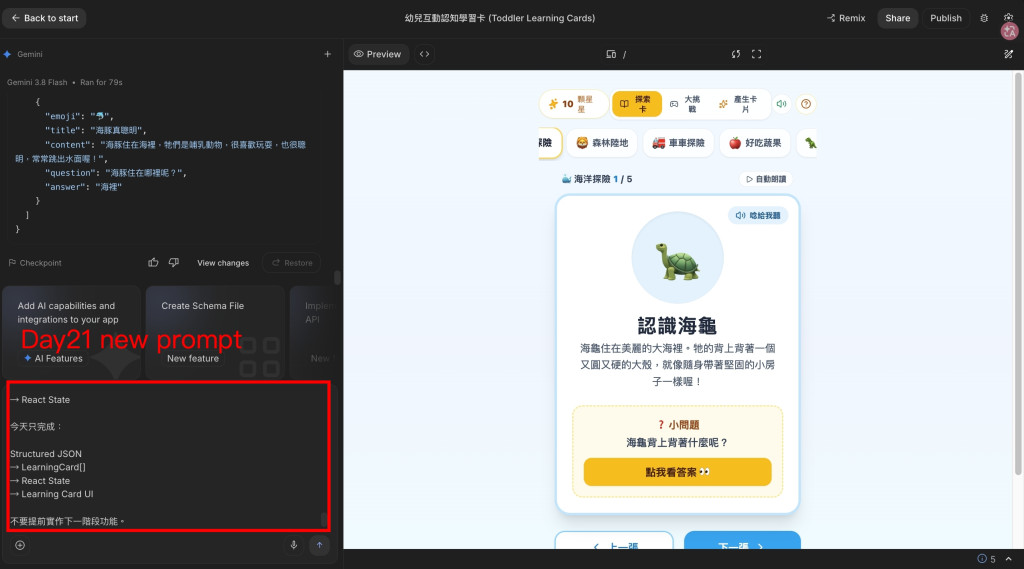Screen dimensions: 1024x569
Task: Click the Gemini sparkle icon
Action: 7,54
